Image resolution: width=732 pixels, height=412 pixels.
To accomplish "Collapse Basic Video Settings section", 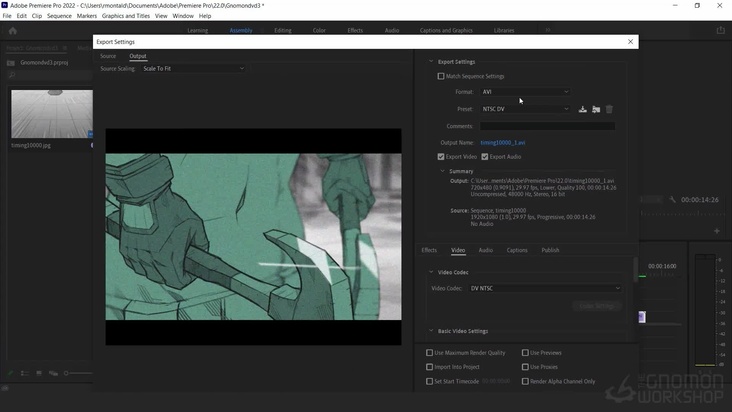I will click(x=431, y=331).
